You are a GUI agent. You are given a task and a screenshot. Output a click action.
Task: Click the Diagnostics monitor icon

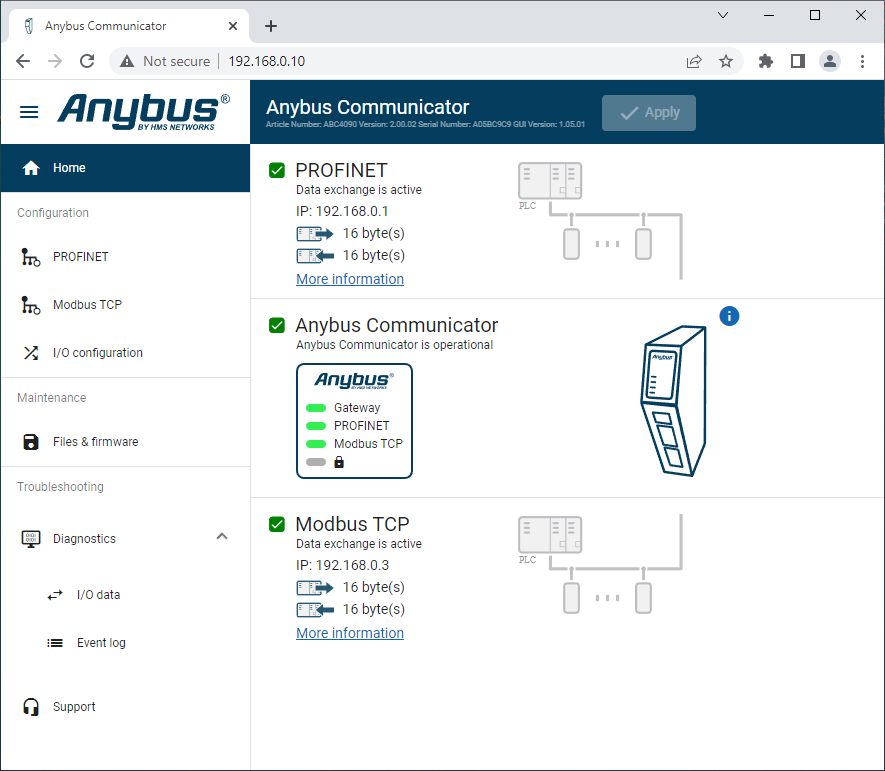(x=30, y=539)
